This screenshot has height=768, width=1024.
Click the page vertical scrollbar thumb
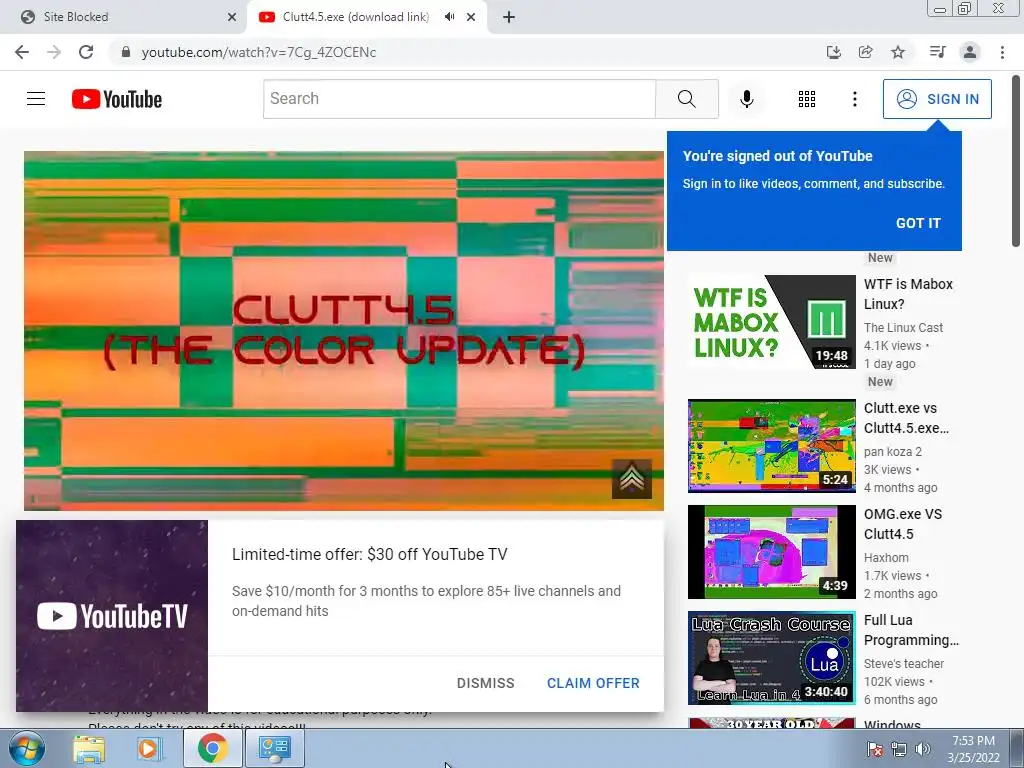pos(1016,161)
